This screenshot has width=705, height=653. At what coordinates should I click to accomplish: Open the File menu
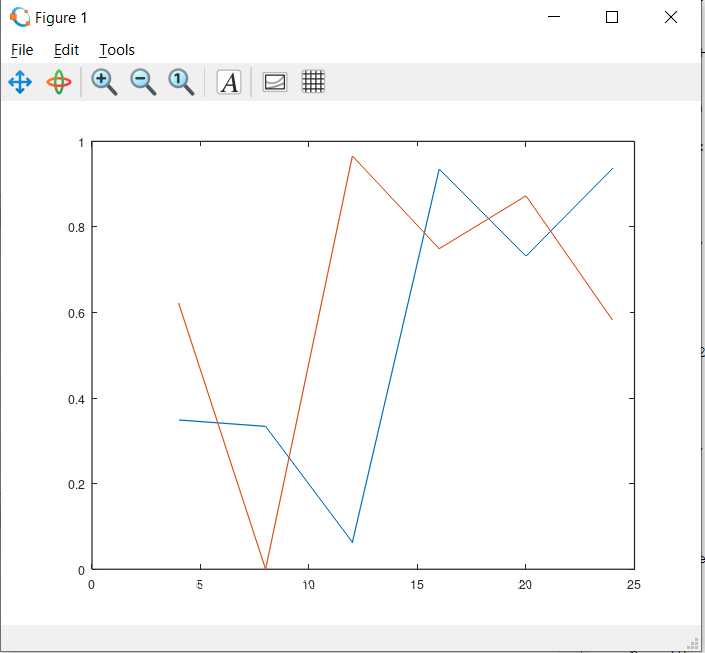(x=22, y=50)
